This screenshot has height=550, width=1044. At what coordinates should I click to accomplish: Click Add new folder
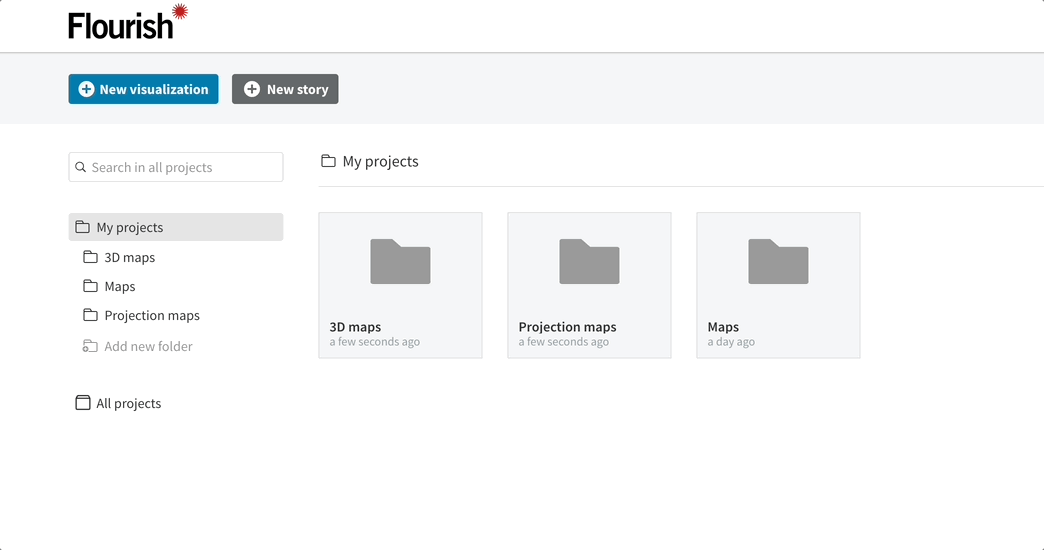pos(148,346)
